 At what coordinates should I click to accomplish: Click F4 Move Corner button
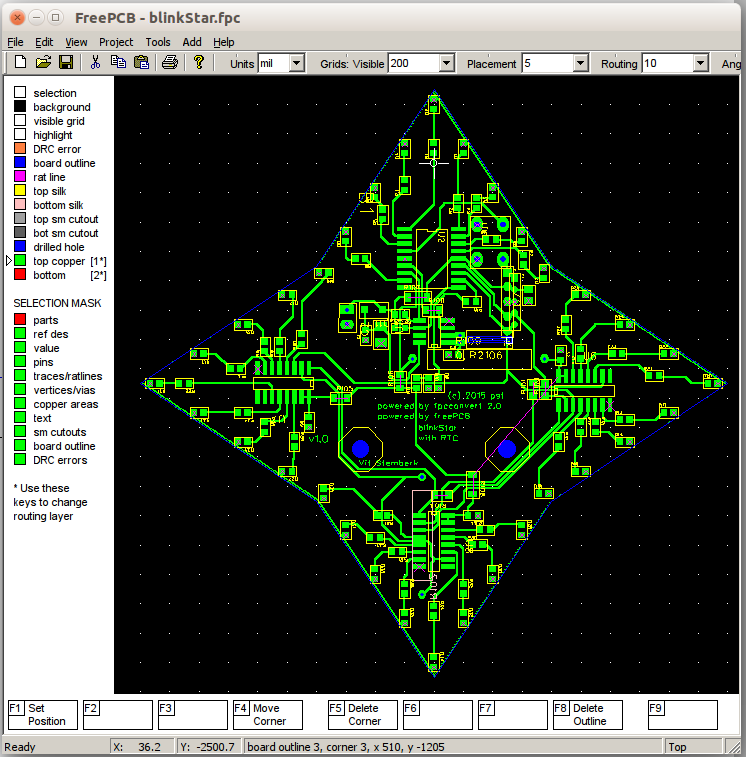click(x=268, y=715)
